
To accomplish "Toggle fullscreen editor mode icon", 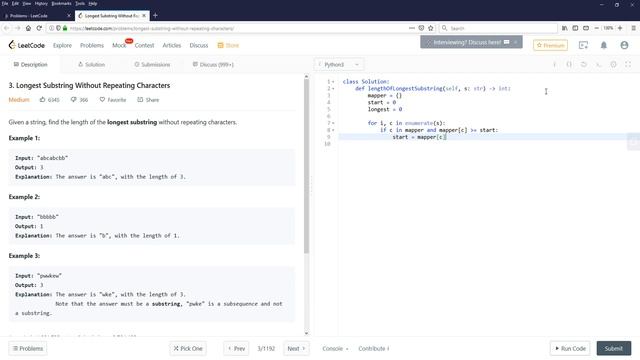I will pos(628,64).
